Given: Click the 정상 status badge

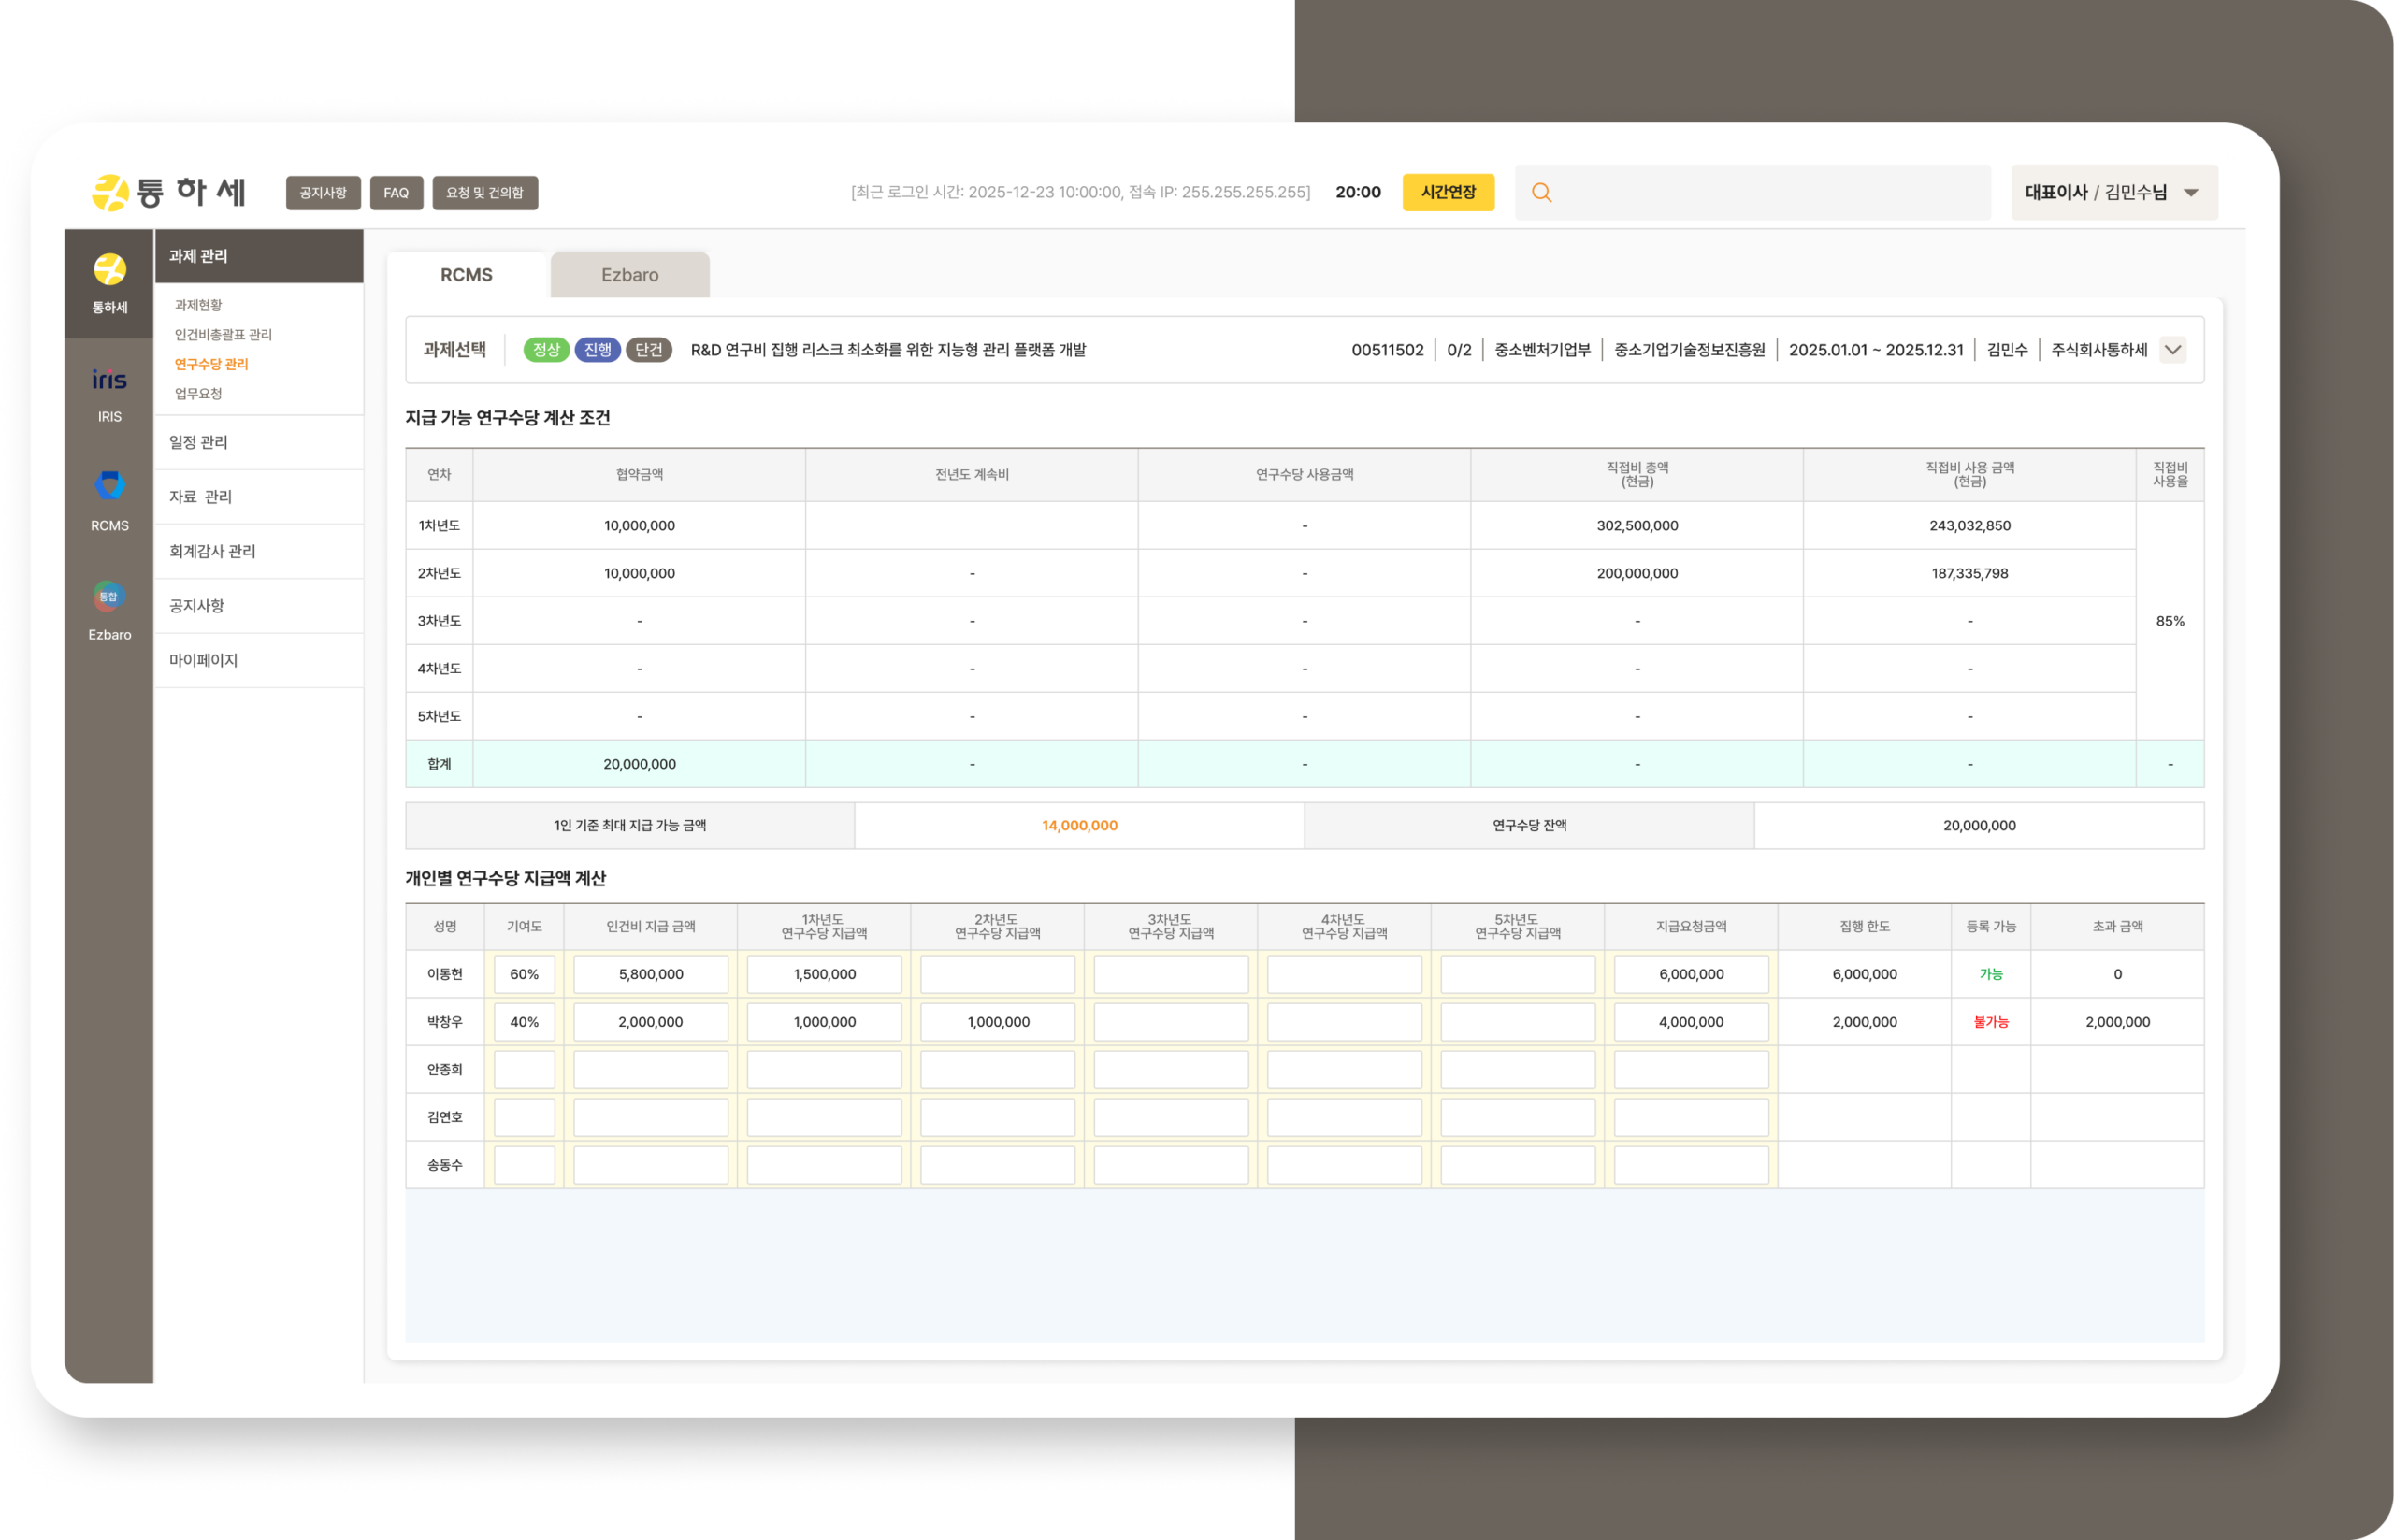Looking at the screenshot, I should 546,350.
